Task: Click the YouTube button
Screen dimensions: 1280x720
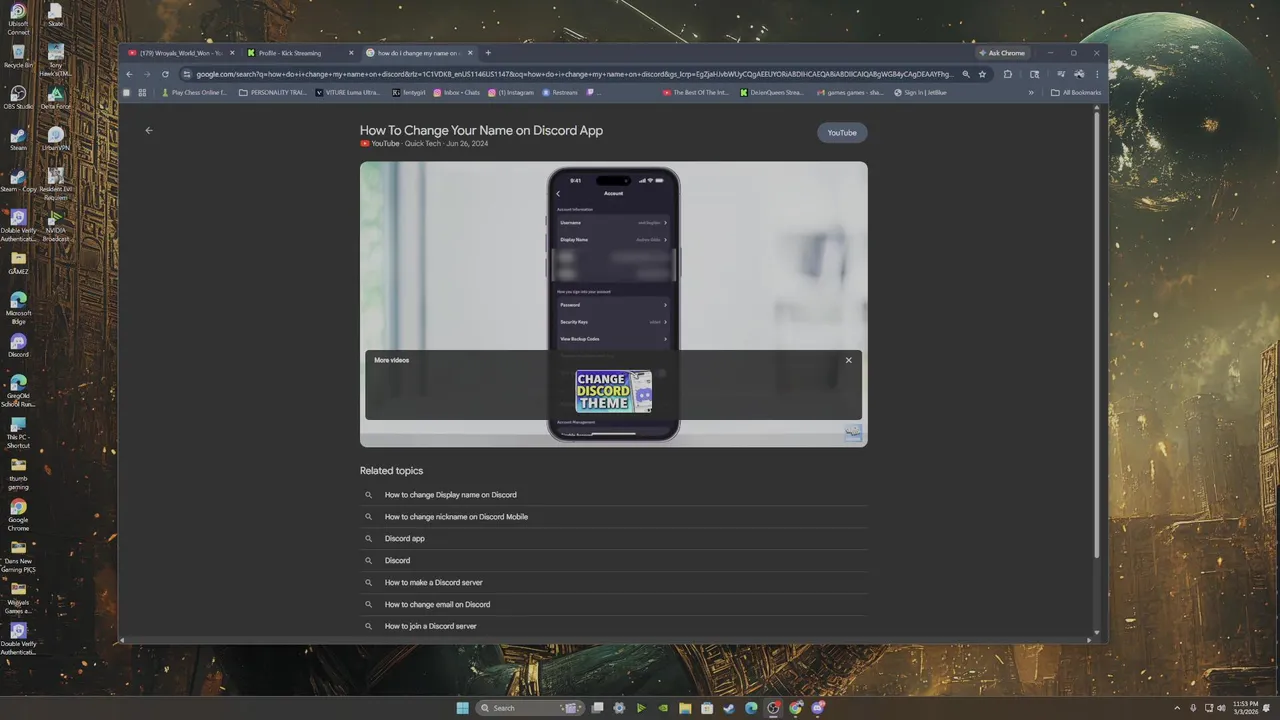Action: [x=842, y=133]
